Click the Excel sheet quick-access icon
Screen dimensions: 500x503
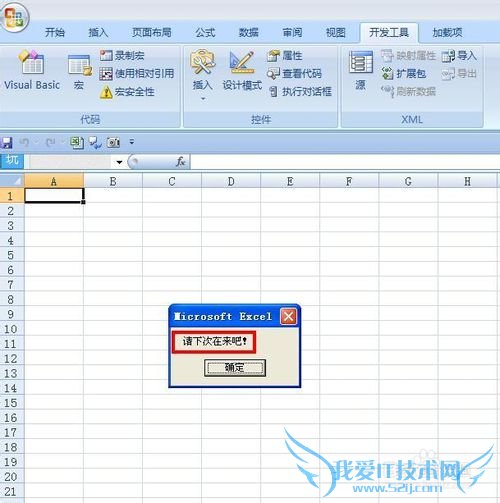click(77, 142)
